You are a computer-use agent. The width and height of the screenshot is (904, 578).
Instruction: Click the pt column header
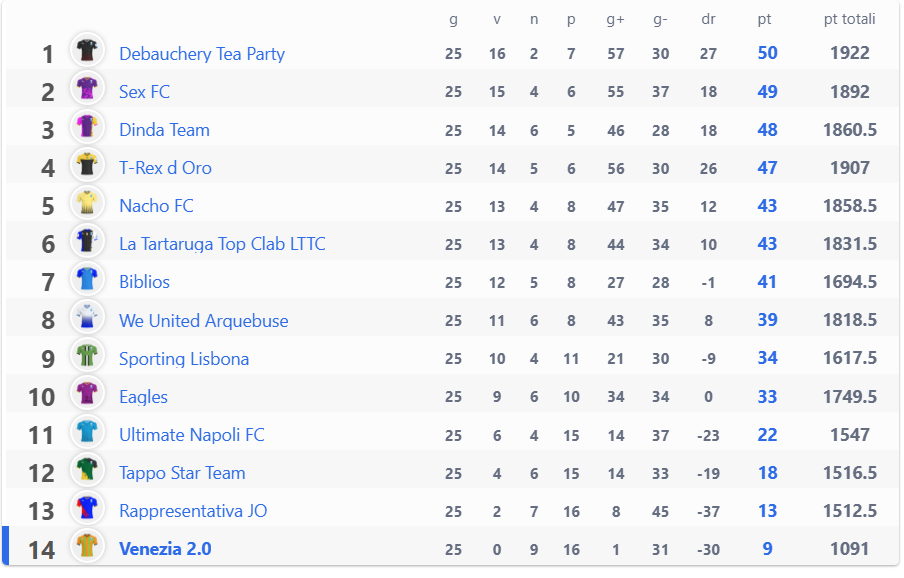(764, 20)
